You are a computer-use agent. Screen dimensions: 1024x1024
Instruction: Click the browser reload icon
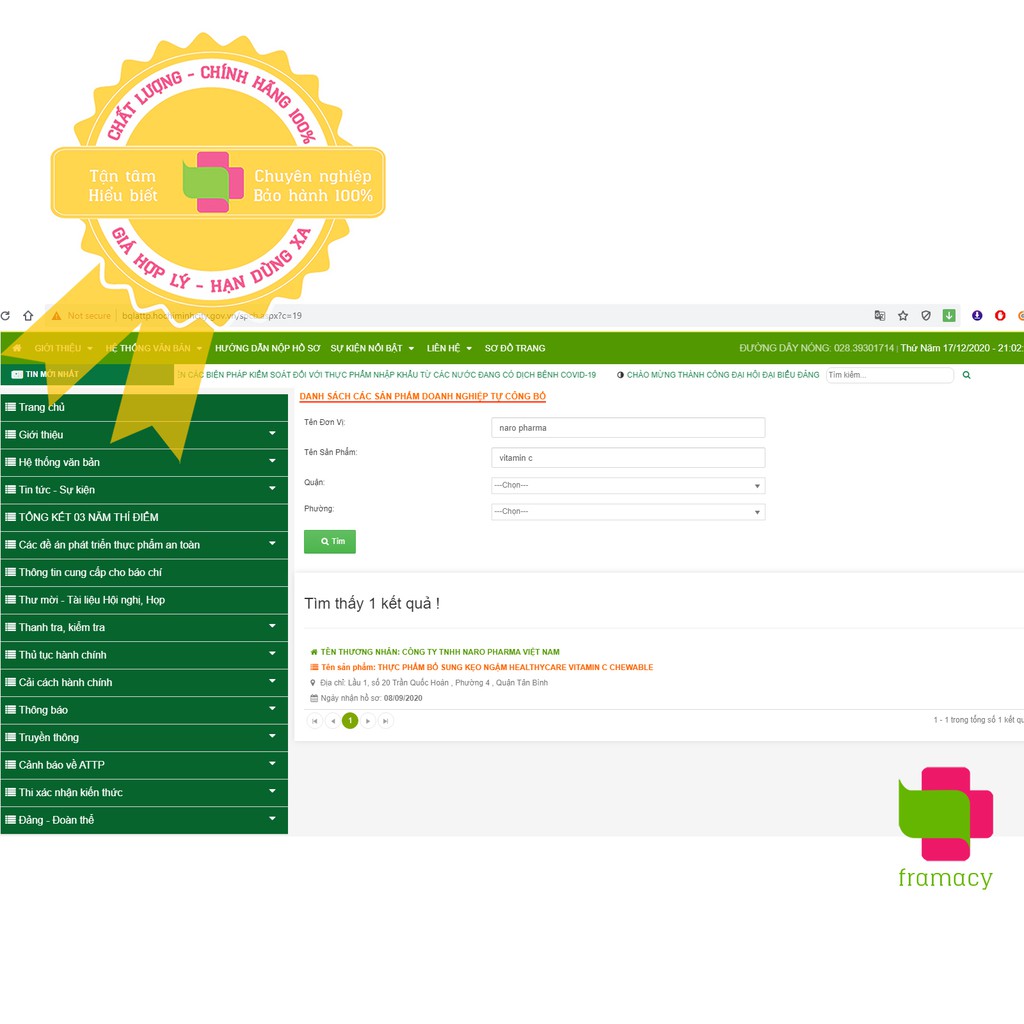click(5, 316)
